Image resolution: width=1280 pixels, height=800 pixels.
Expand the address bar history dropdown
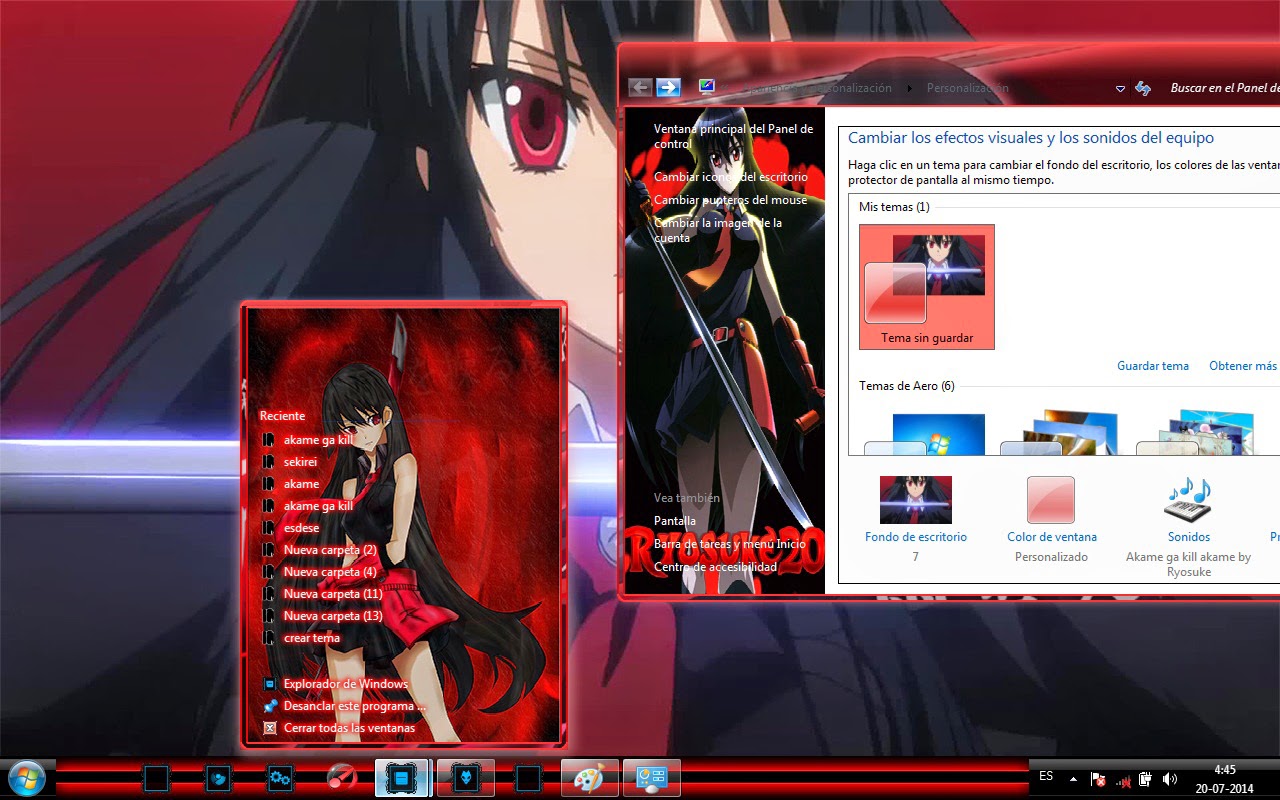[x=1120, y=88]
